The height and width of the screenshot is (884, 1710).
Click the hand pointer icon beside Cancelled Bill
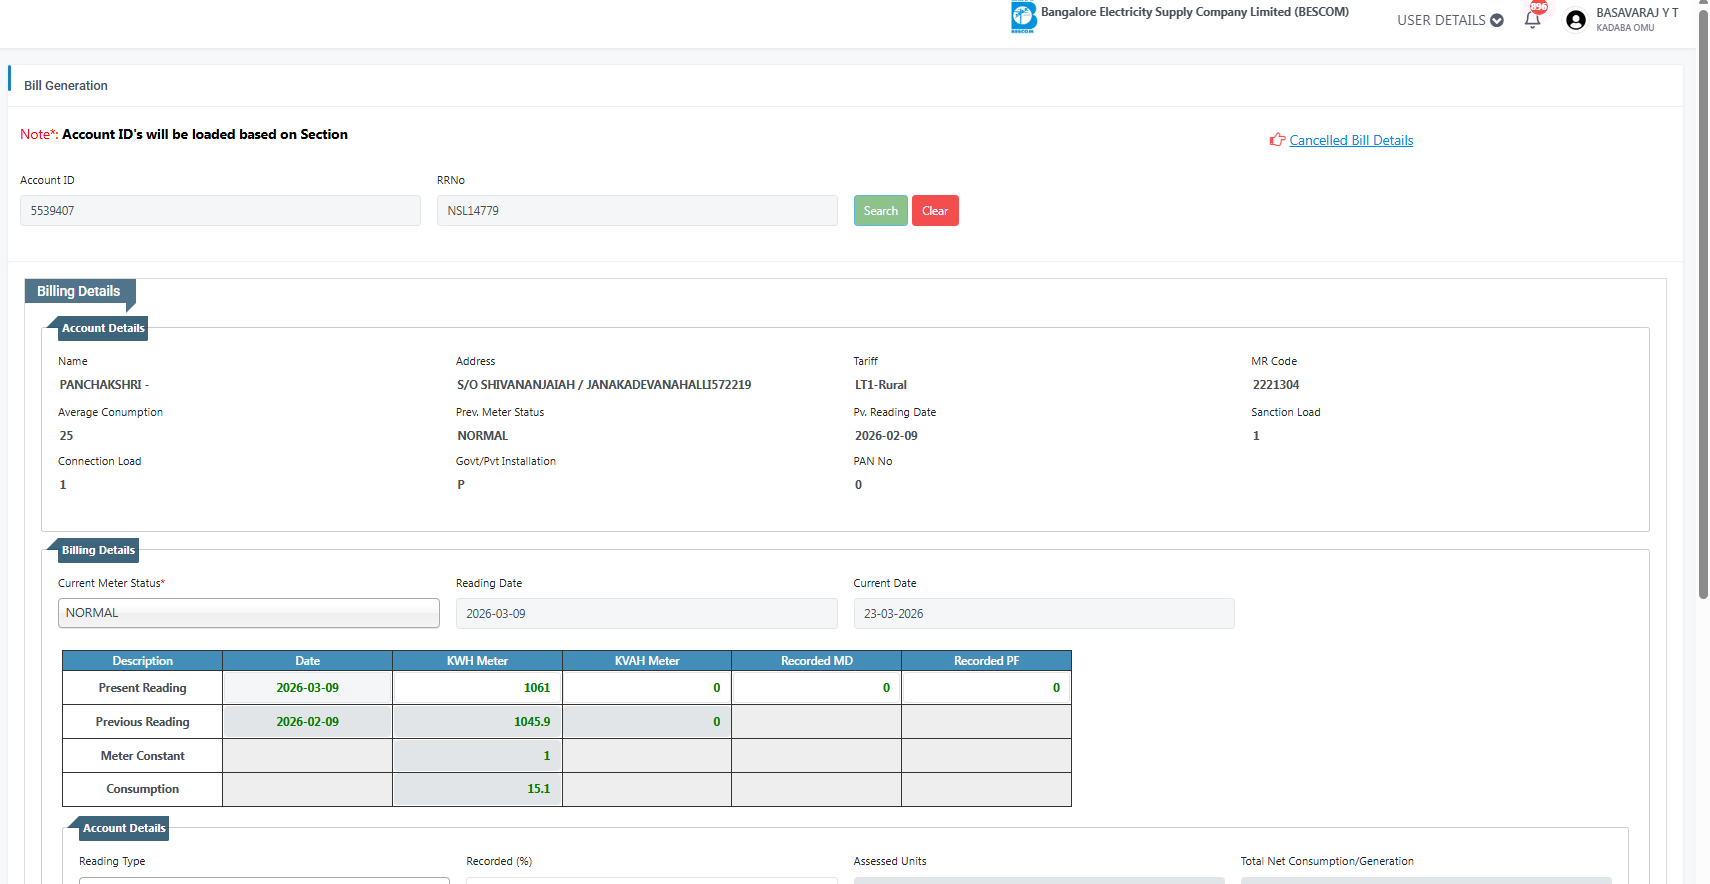point(1277,140)
